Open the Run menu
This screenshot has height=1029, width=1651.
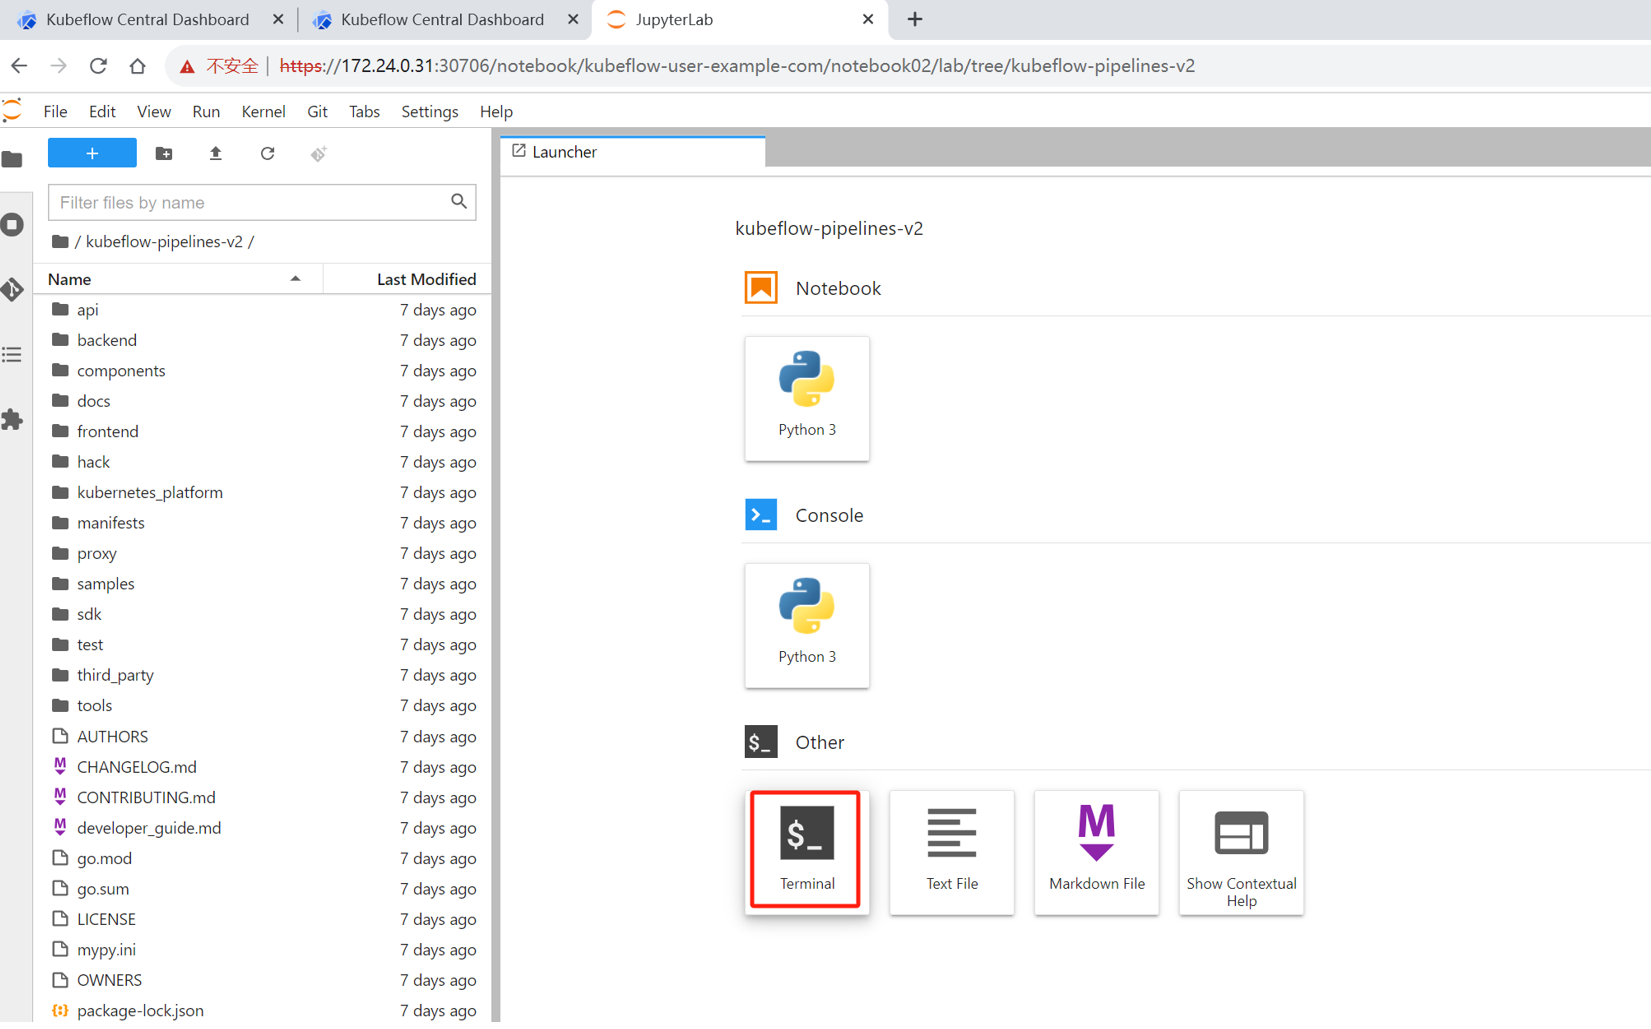(x=206, y=111)
